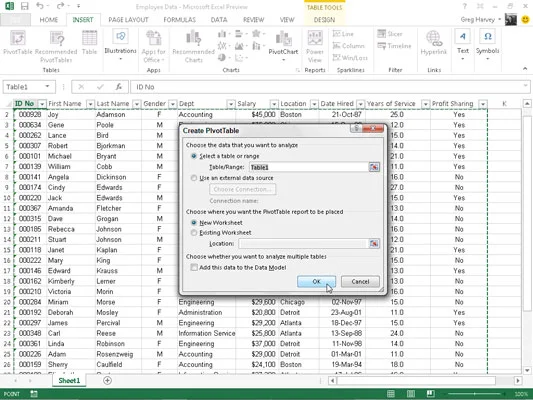Click the Save icon in quick access toolbar
This screenshot has height=400, width=533.
click(x=24, y=6)
